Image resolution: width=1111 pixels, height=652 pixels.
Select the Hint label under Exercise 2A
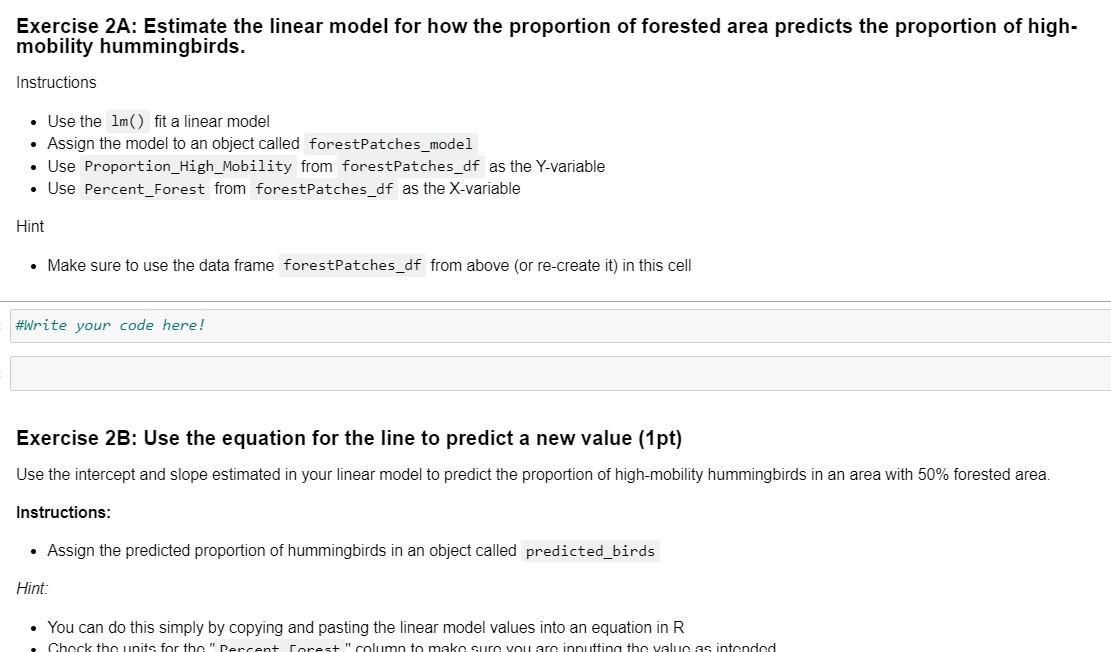pyautogui.click(x=29, y=226)
